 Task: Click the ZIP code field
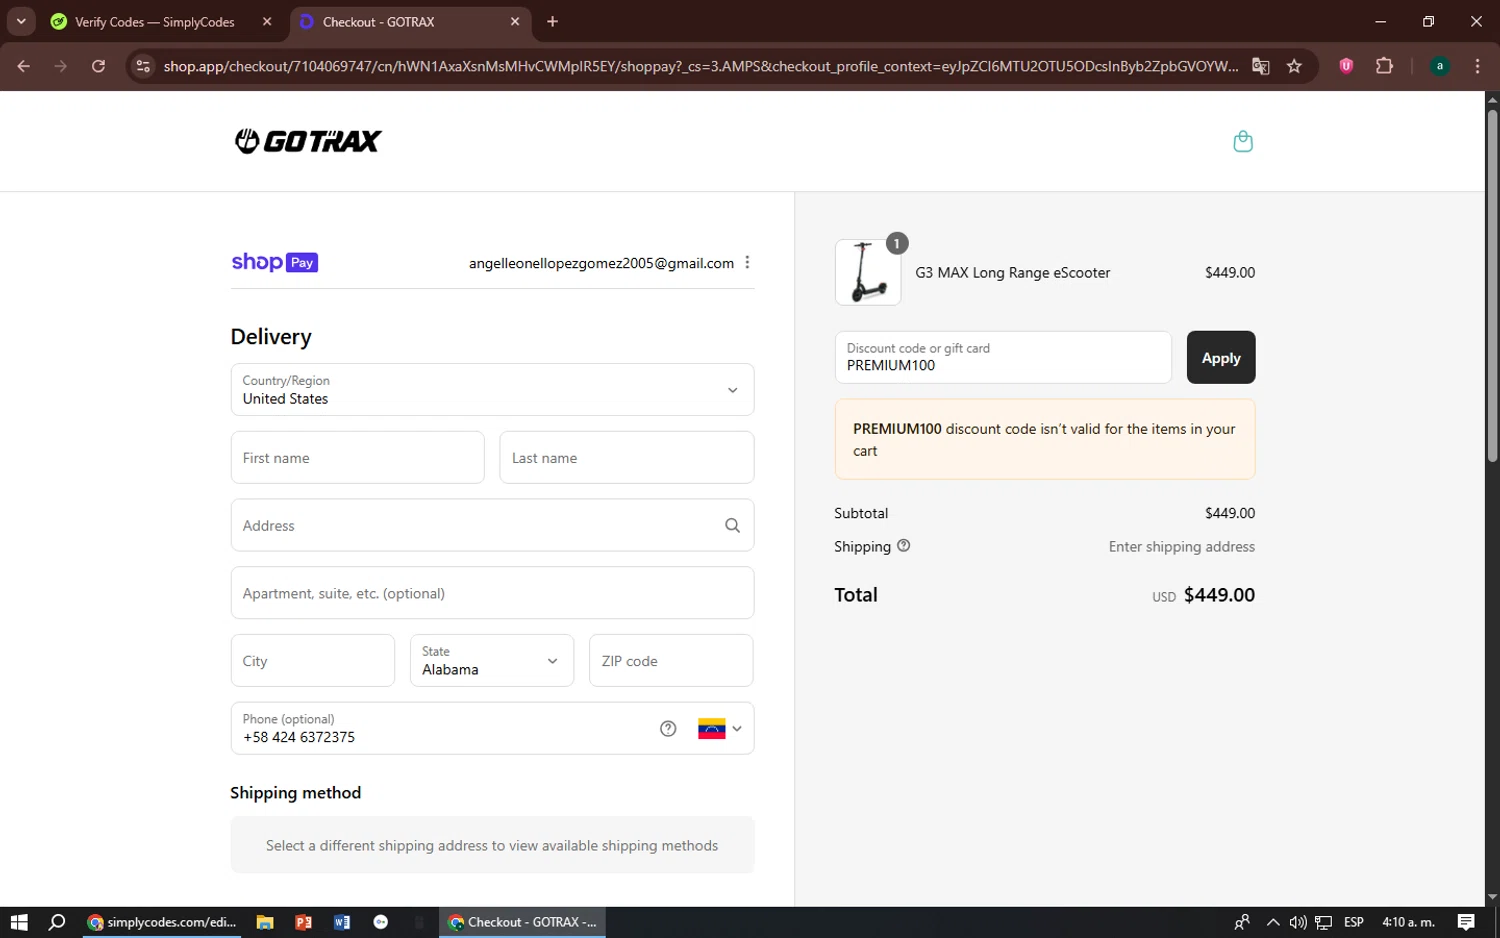[671, 661]
